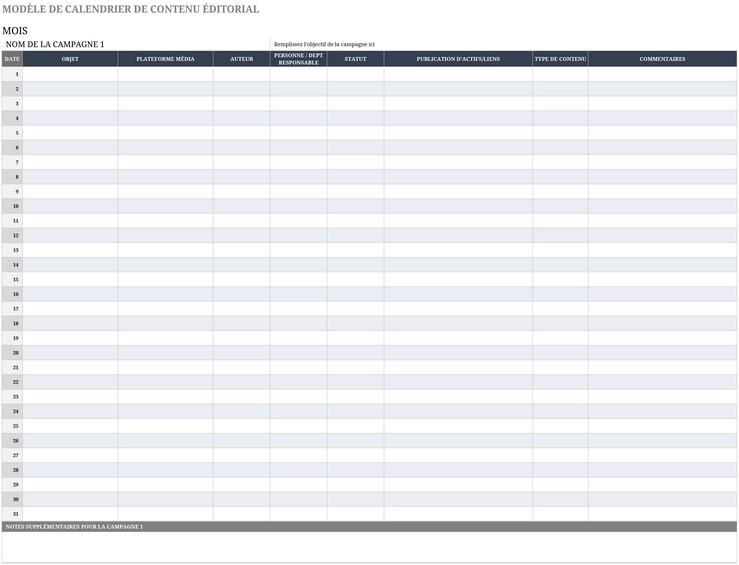Click date cell 19
The width and height of the screenshot is (739, 565).
click(12, 338)
